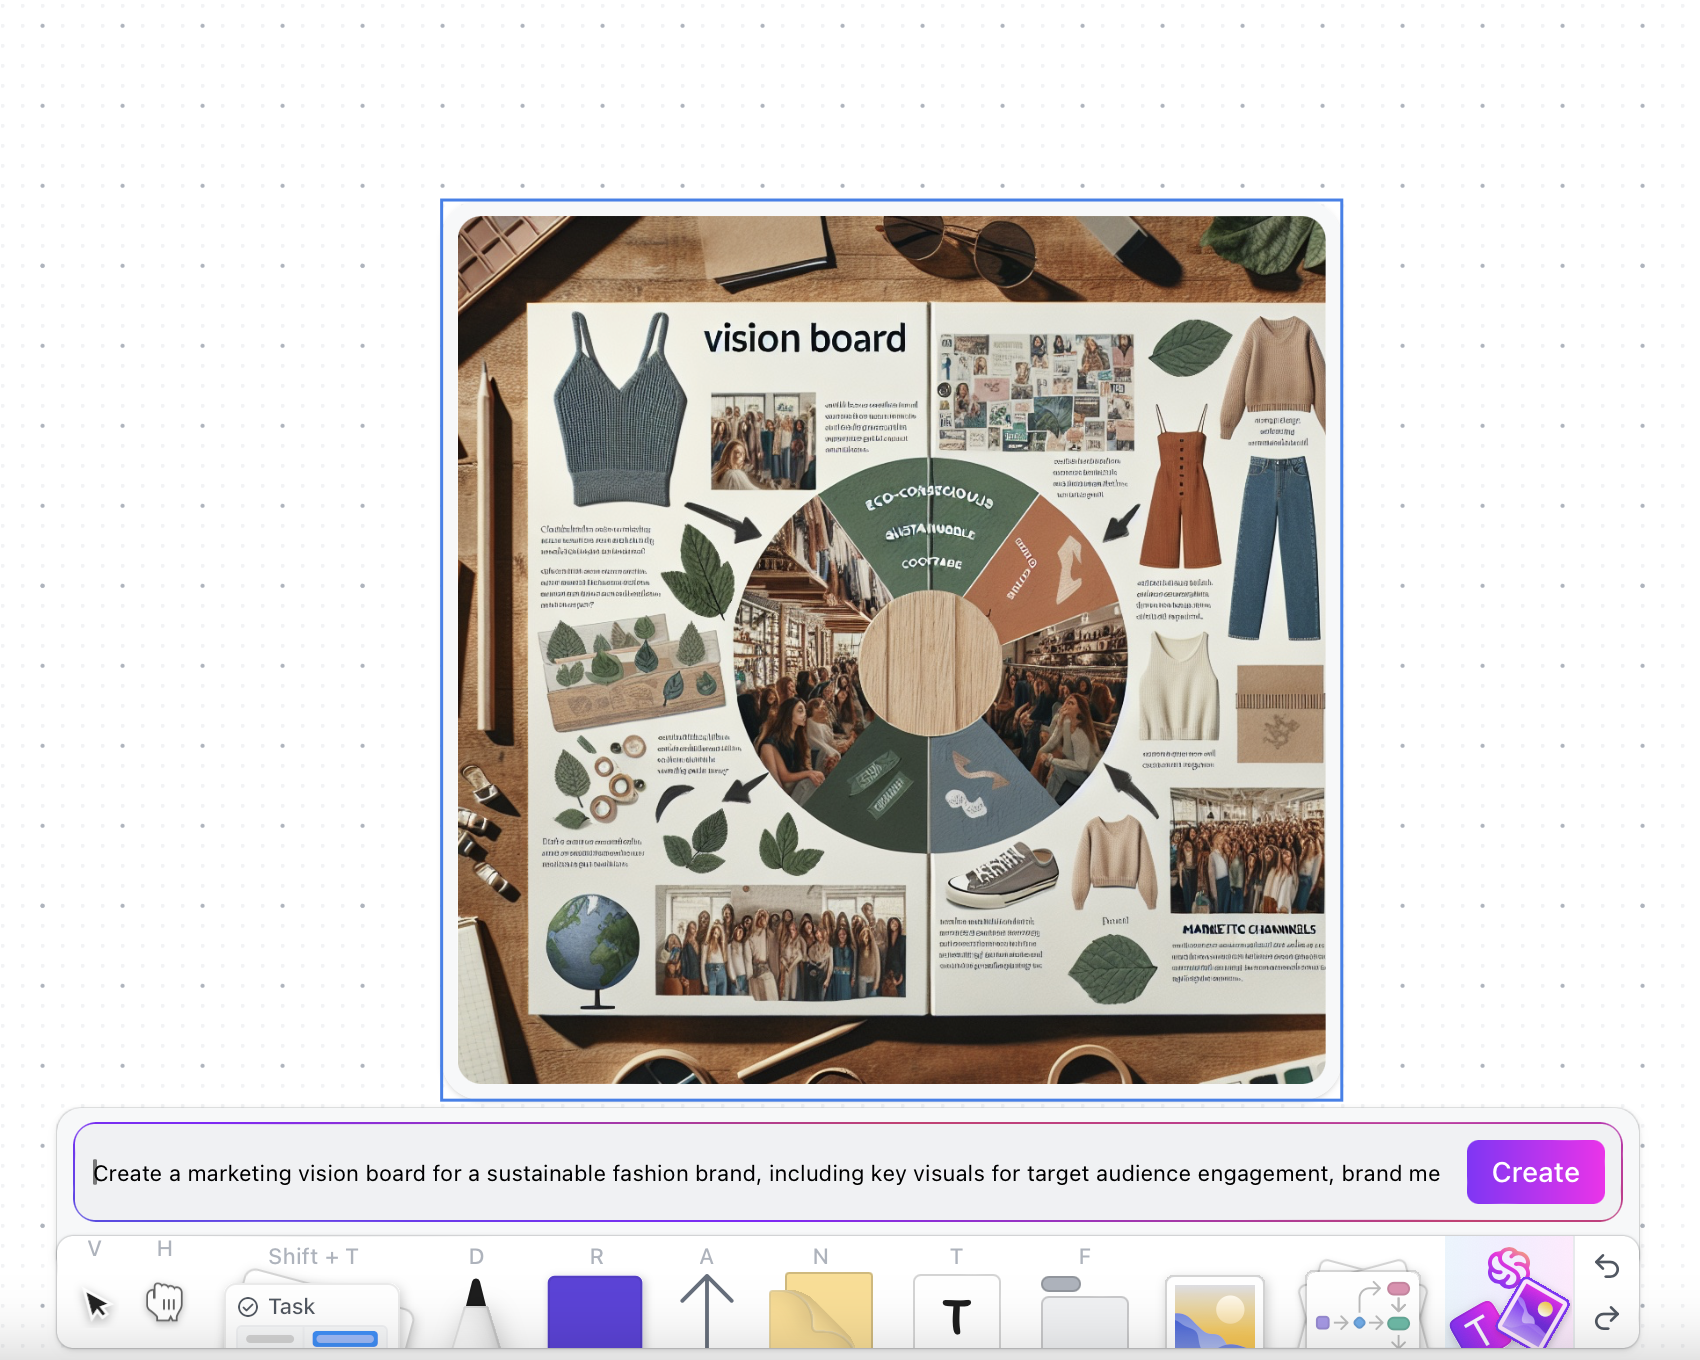Click the Task checkmark stamp
Viewport: 1700px width, 1360px height.
pos(246,1305)
